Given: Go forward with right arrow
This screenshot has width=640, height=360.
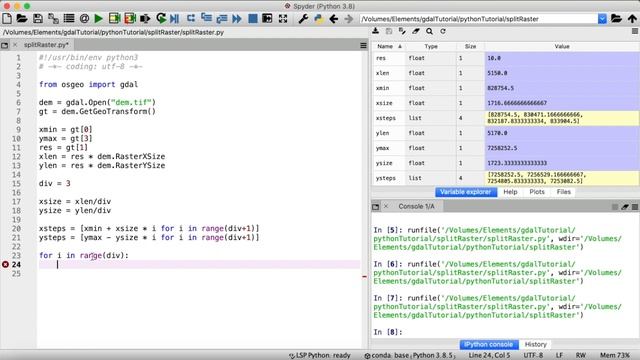Looking at the screenshot, I should pyautogui.click(x=348, y=18).
